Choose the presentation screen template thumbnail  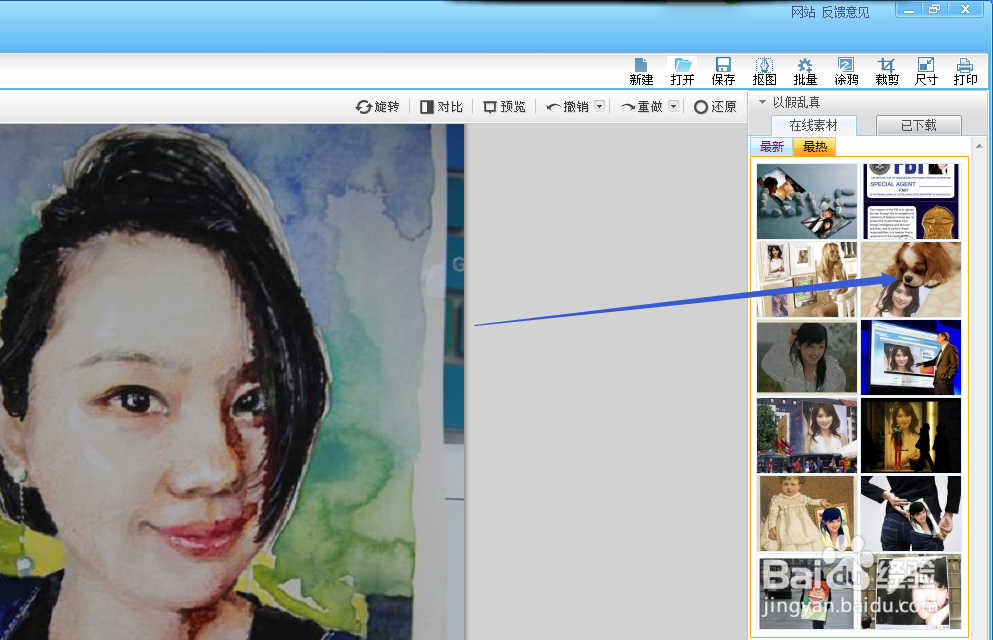(x=911, y=357)
